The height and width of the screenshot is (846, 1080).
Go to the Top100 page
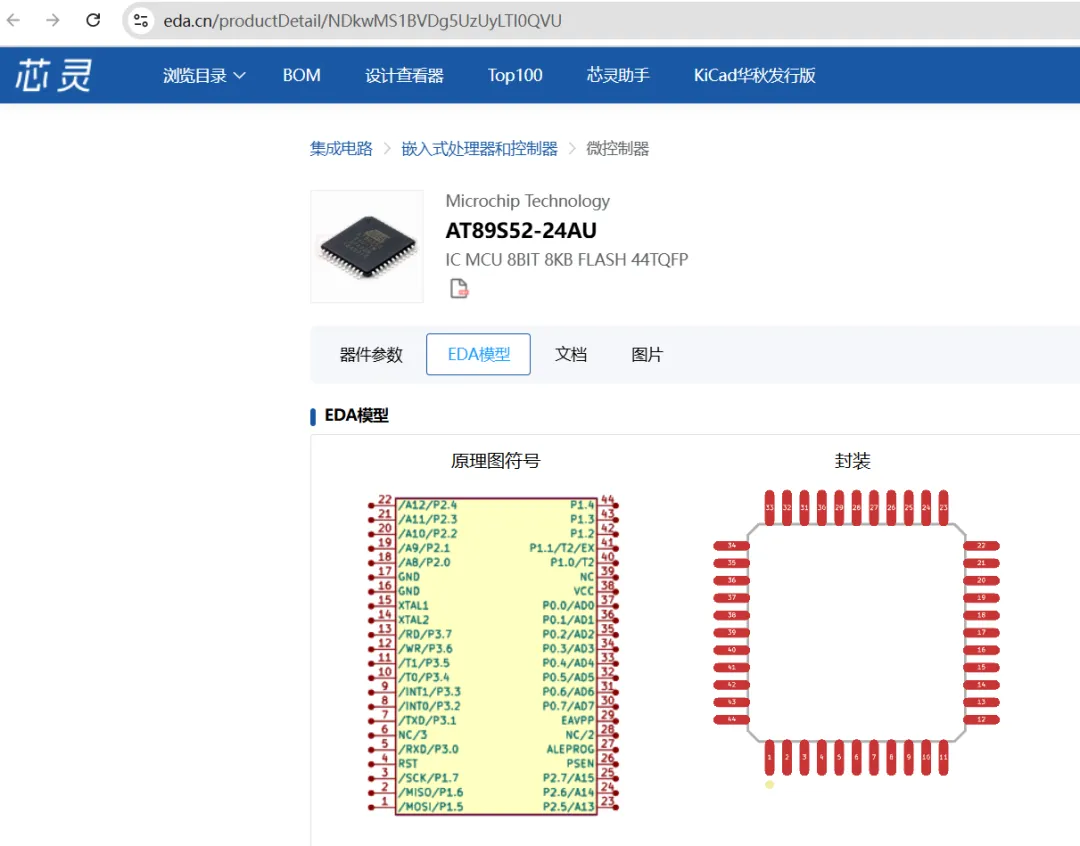click(x=515, y=75)
